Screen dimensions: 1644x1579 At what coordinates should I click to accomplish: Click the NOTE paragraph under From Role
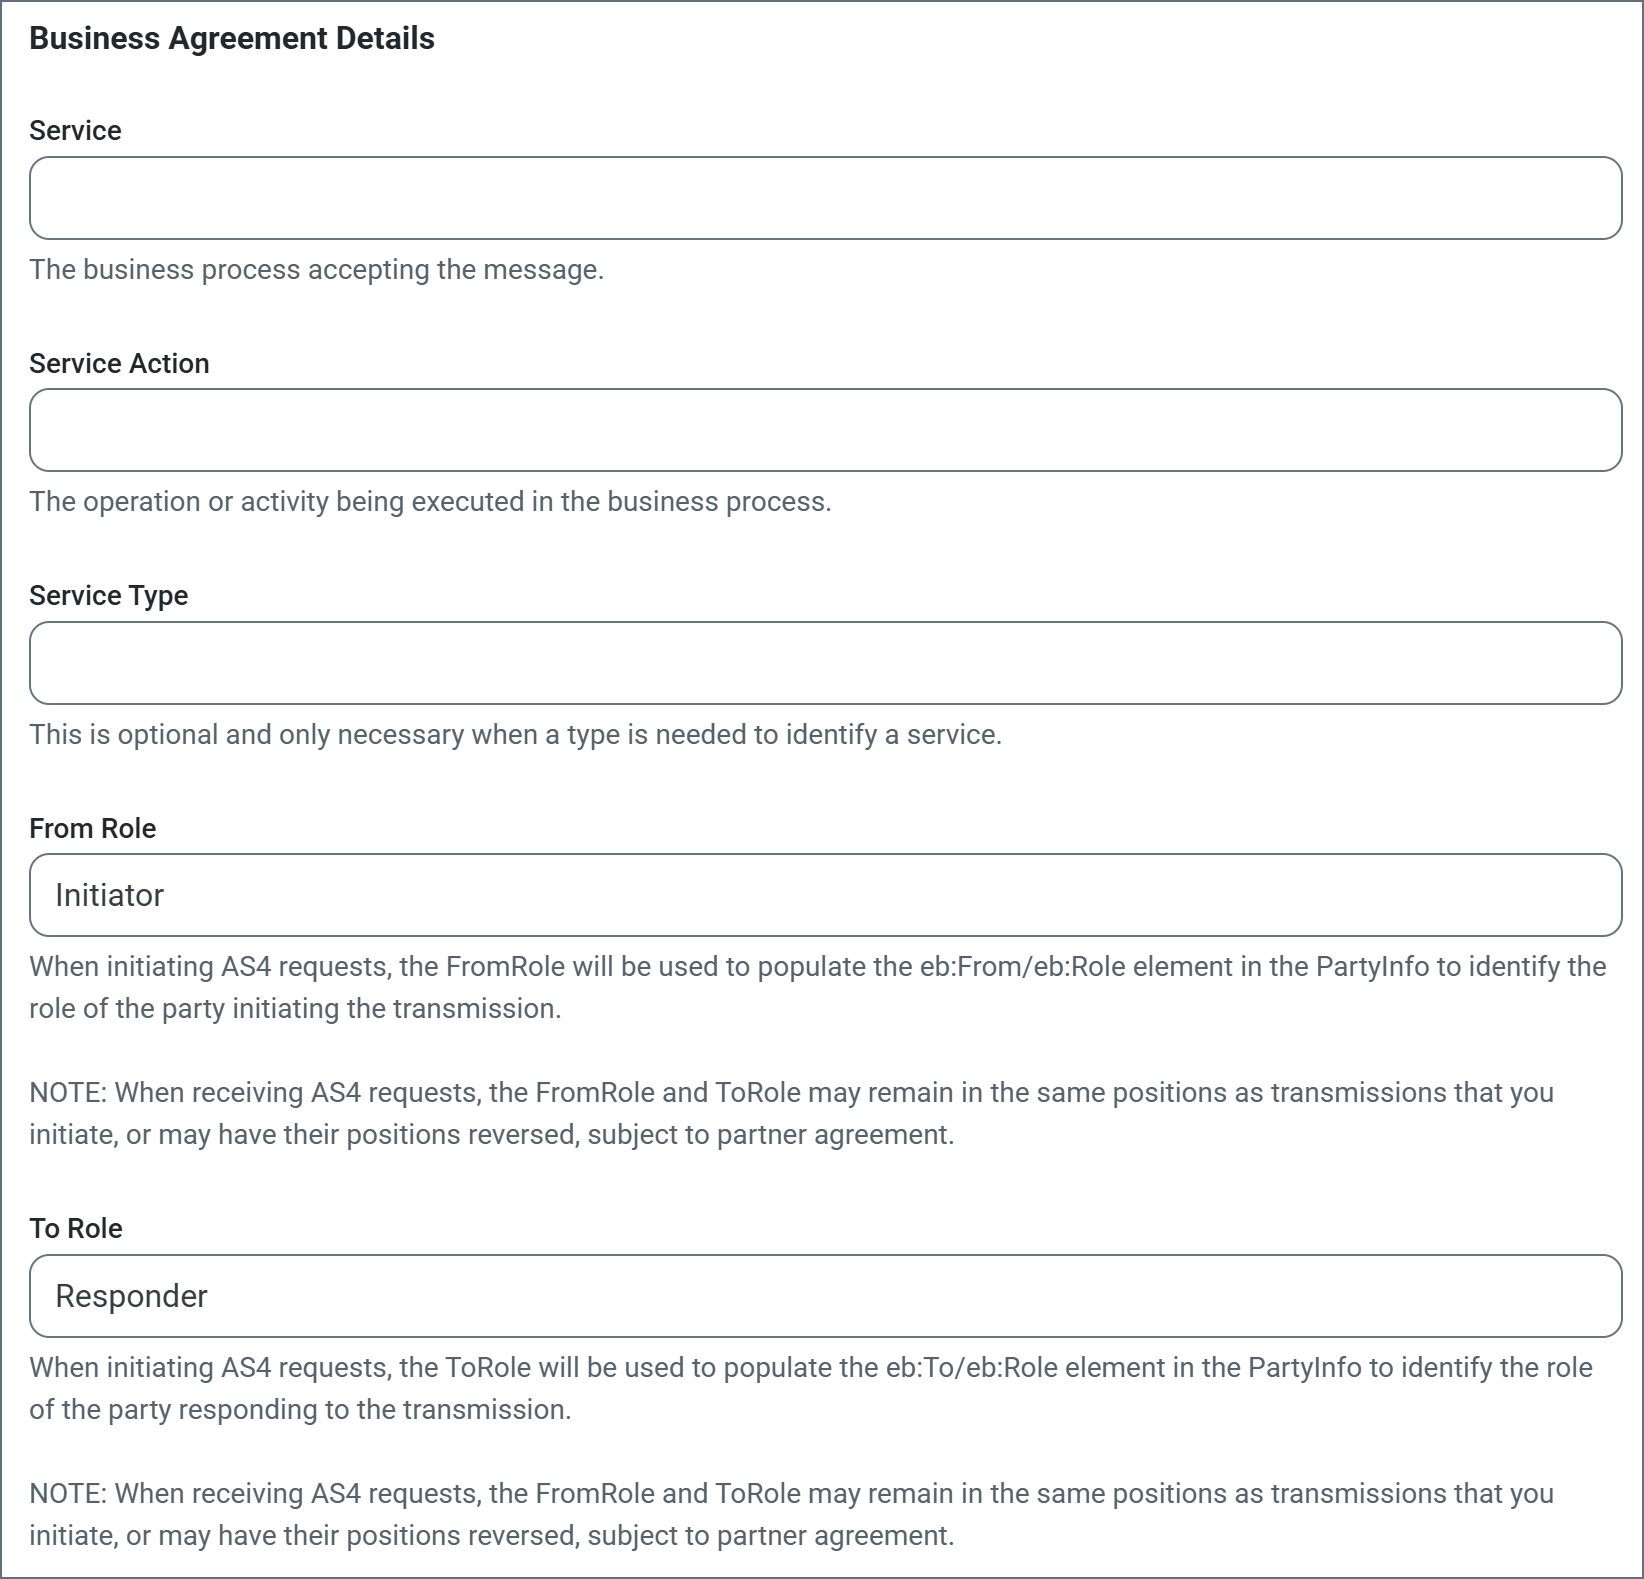pos(791,1113)
